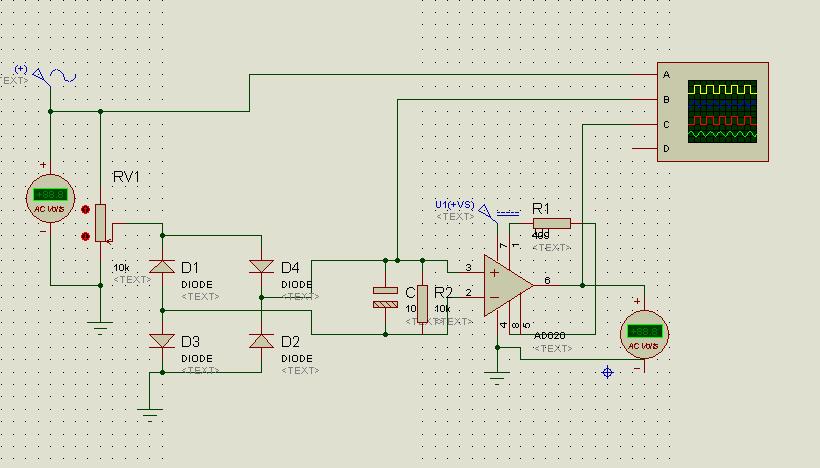Select diode D1 symbol
Image resolution: width=820 pixels, height=468 pixels.
pyautogui.click(x=162, y=267)
